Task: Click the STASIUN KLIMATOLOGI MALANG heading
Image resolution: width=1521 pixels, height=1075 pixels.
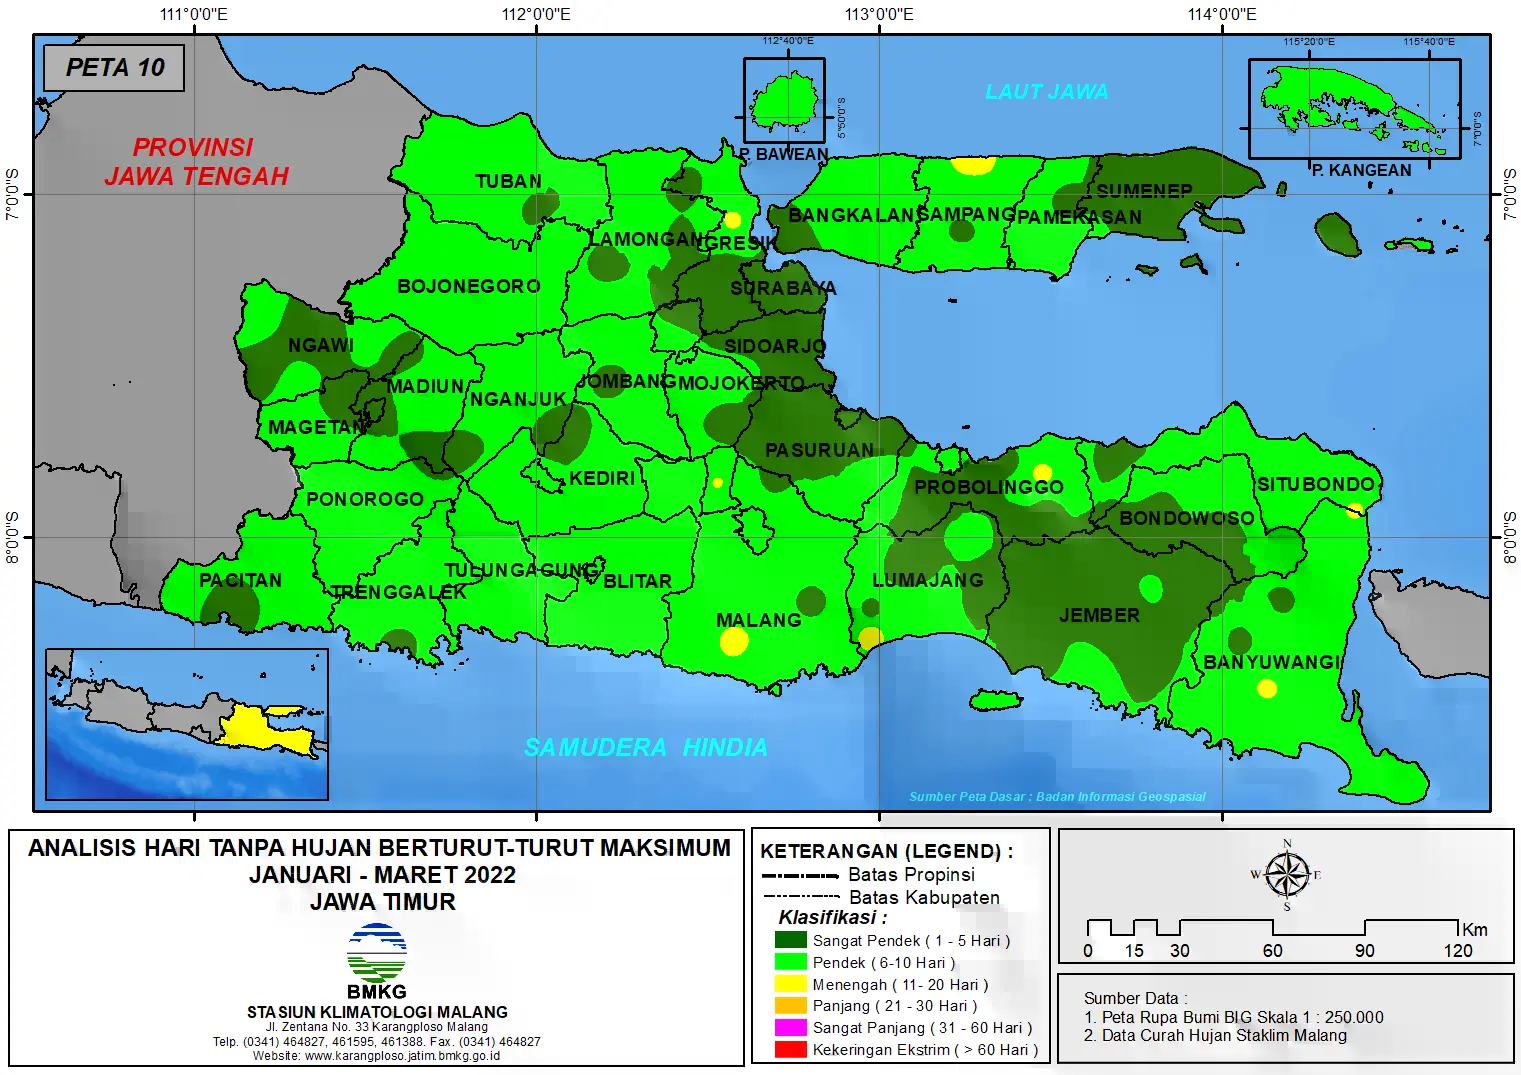Action: (x=377, y=1012)
